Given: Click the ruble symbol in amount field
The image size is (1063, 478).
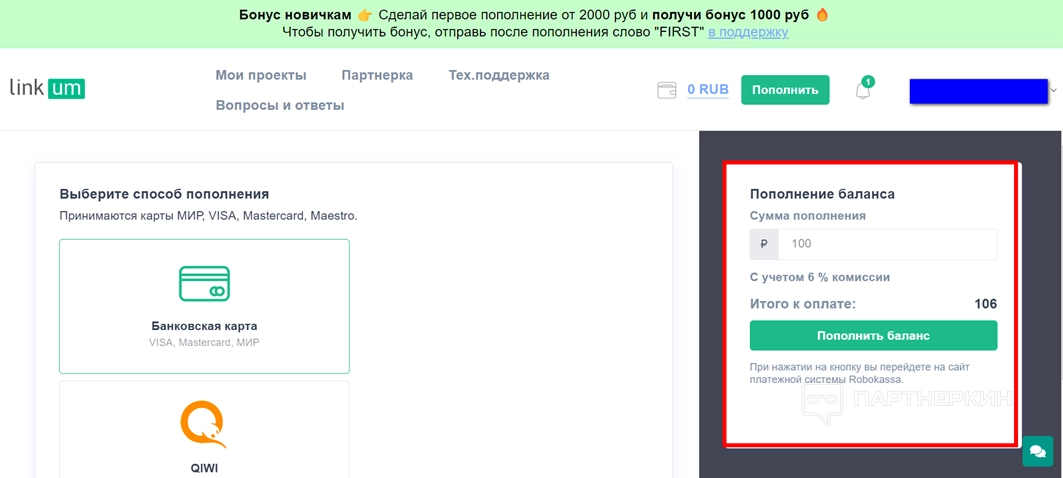Looking at the screenshot, I should click(x=764, y=244).
